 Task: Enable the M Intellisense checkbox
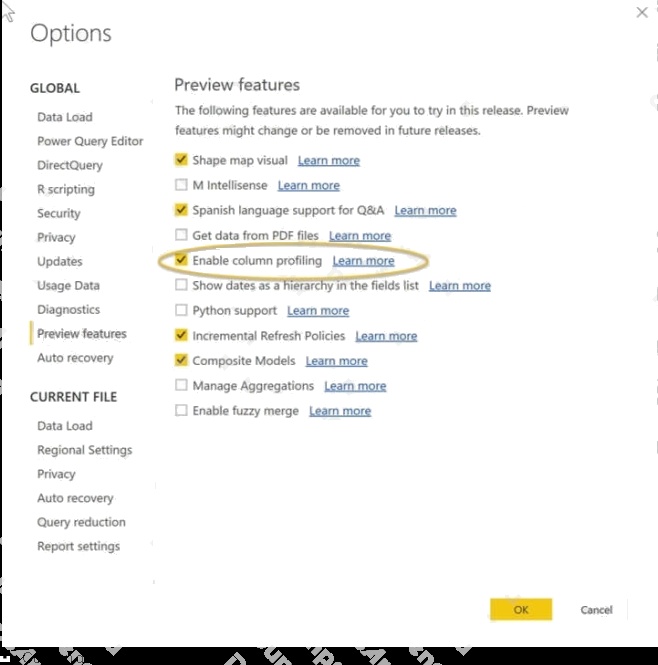click(181, 185)
